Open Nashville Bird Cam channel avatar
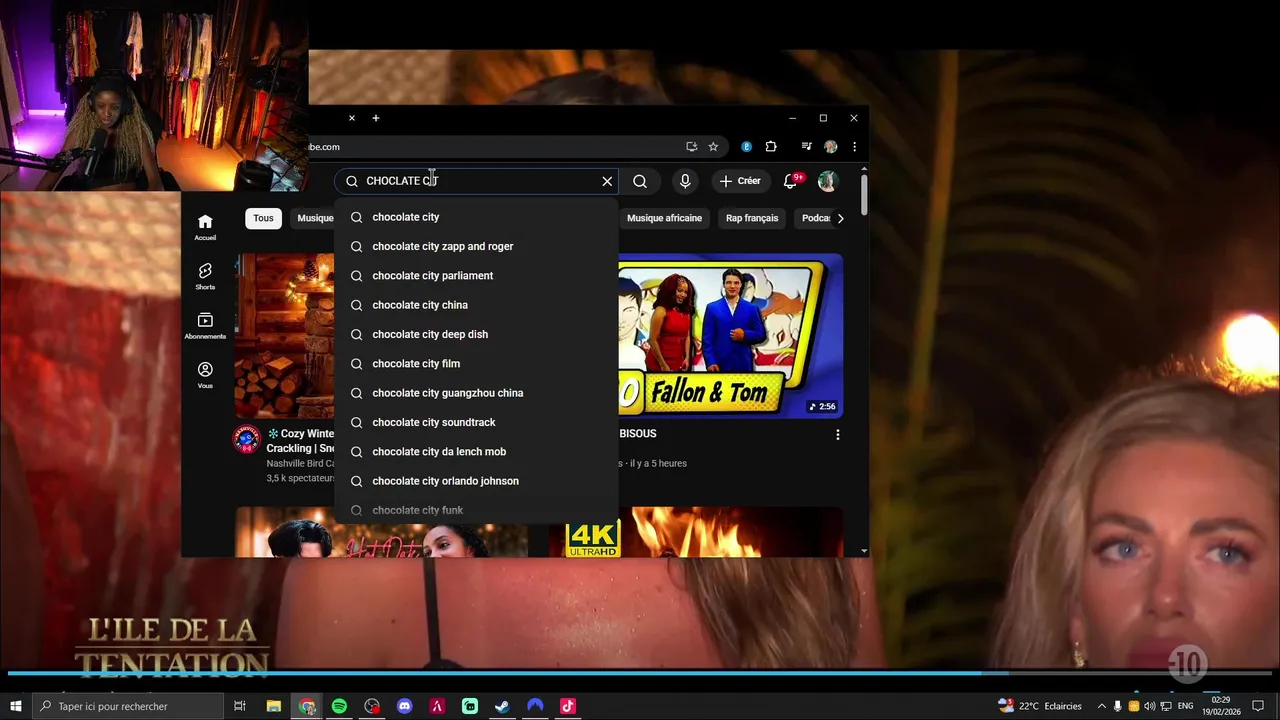 [x=247, y=440]
